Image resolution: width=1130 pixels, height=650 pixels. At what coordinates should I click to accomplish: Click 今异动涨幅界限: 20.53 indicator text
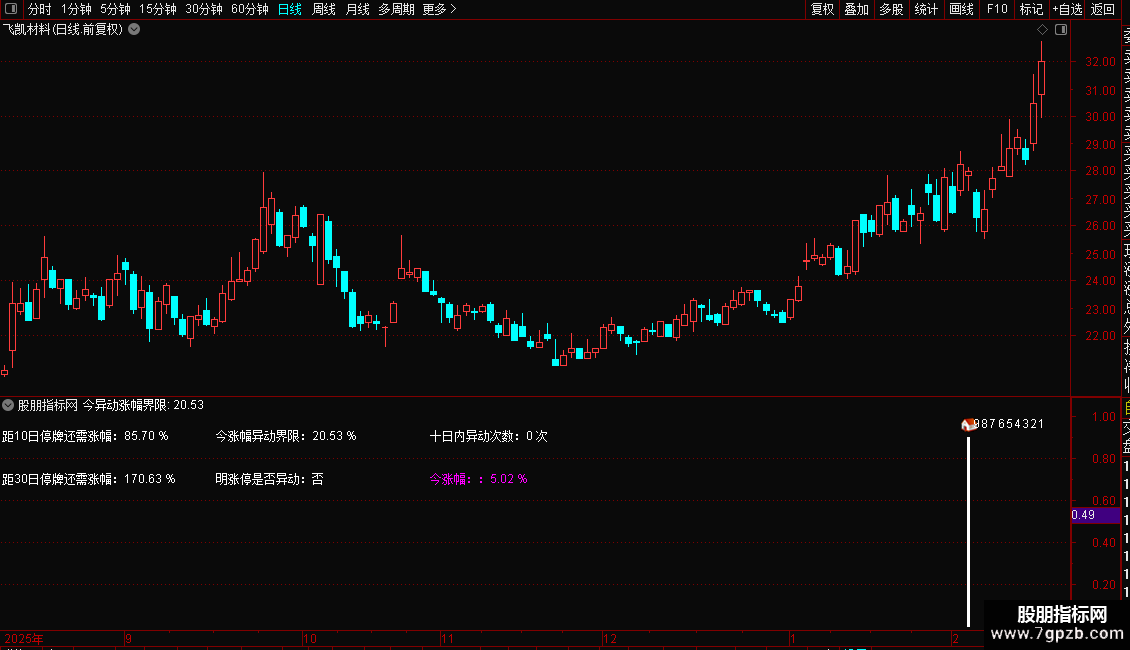pos(143,405)
